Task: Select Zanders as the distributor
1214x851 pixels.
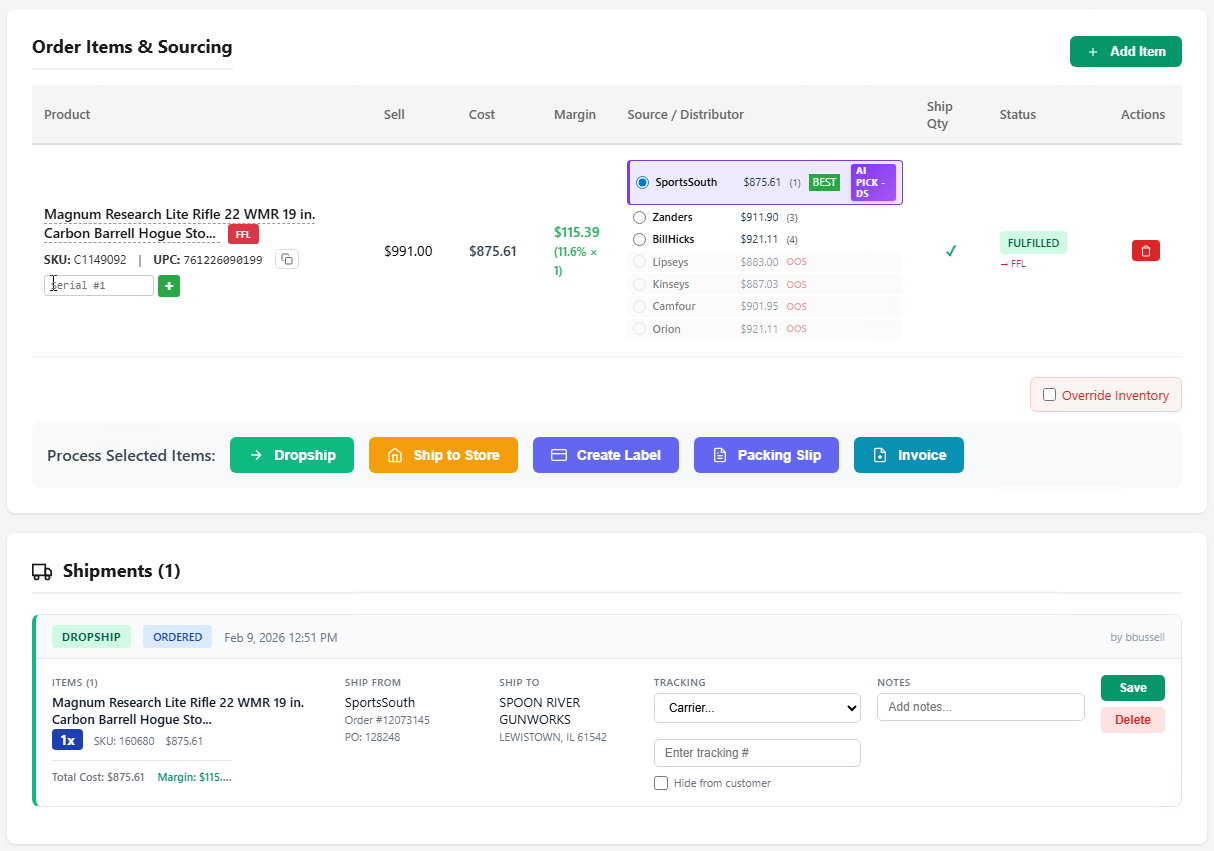Action: (640, 217)
